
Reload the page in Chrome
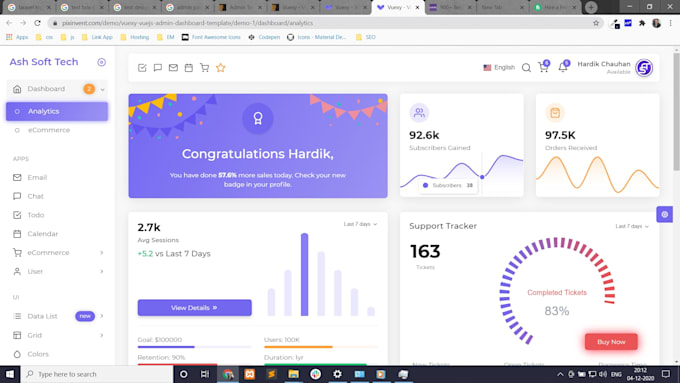37,23
